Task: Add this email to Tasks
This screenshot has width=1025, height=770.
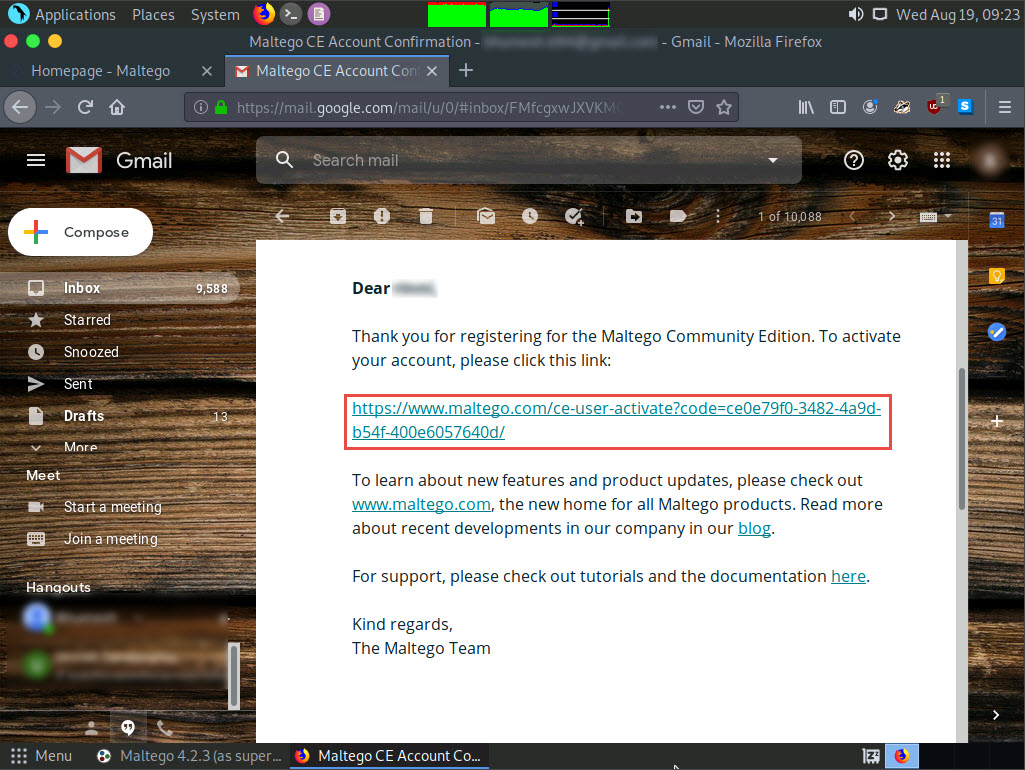Action: [x=574, y=216]
